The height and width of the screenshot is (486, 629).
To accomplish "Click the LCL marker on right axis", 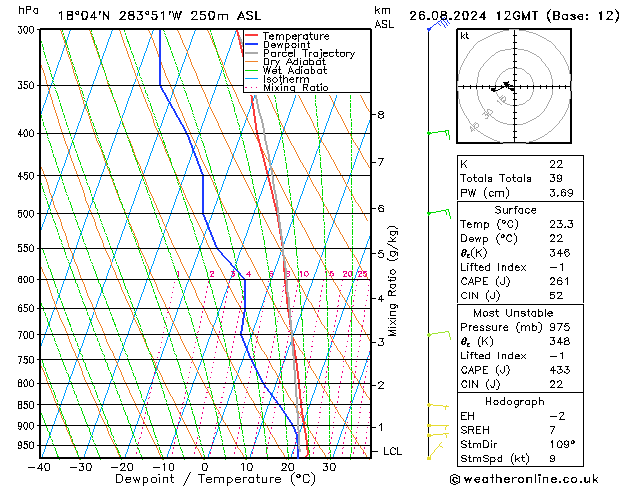I will [x=394, y=452].
